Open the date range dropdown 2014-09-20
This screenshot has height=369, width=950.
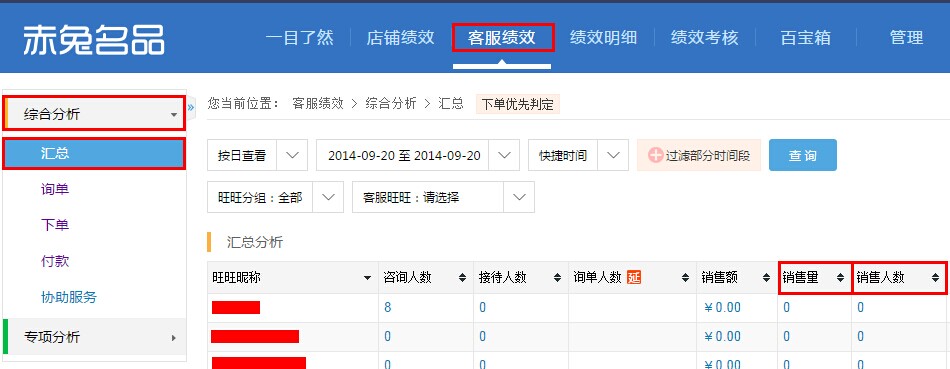(x=417, y=155)
